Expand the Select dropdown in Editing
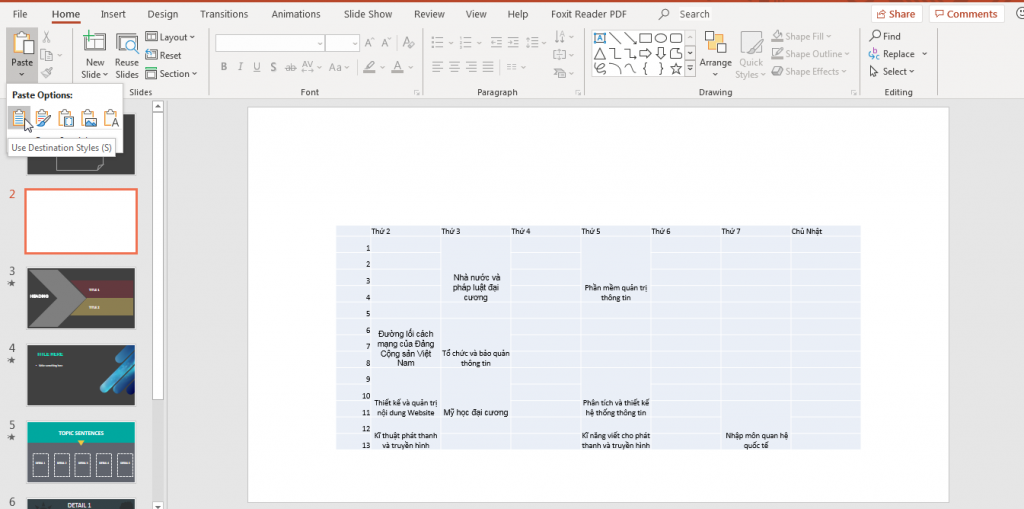Viewport: 1024px width, 509px height. (x=892, y=71)
